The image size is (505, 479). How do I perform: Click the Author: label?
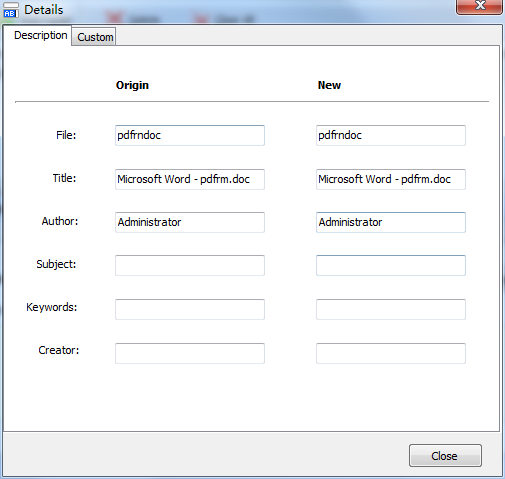click(x=60, y=221)
